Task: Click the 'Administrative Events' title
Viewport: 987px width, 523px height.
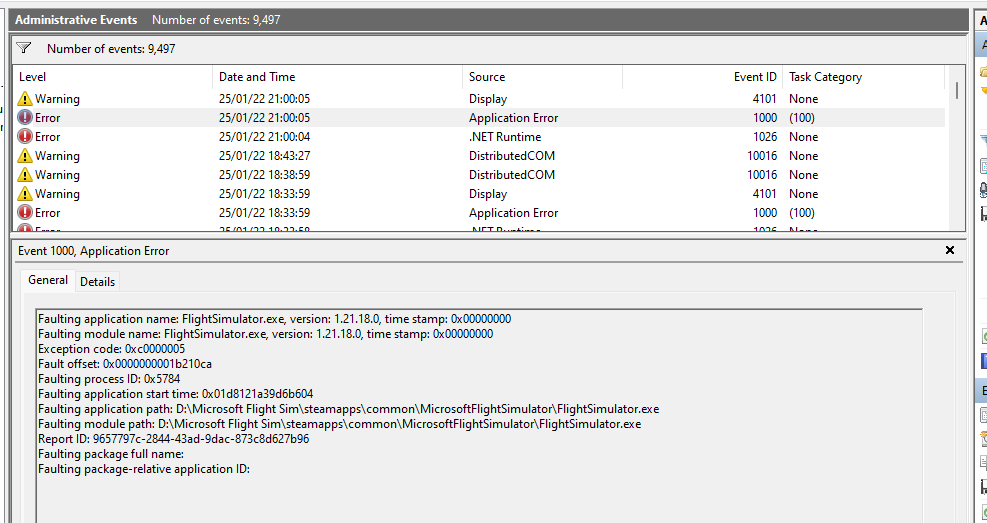Action: click(76, 20)
